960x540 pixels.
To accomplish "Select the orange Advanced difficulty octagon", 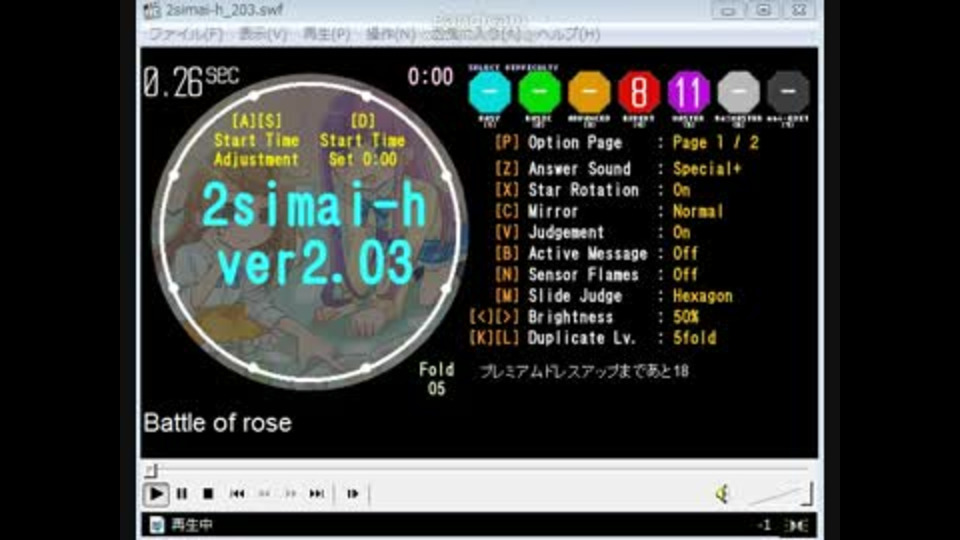I will pyautogui.click(x=589, y=92).
